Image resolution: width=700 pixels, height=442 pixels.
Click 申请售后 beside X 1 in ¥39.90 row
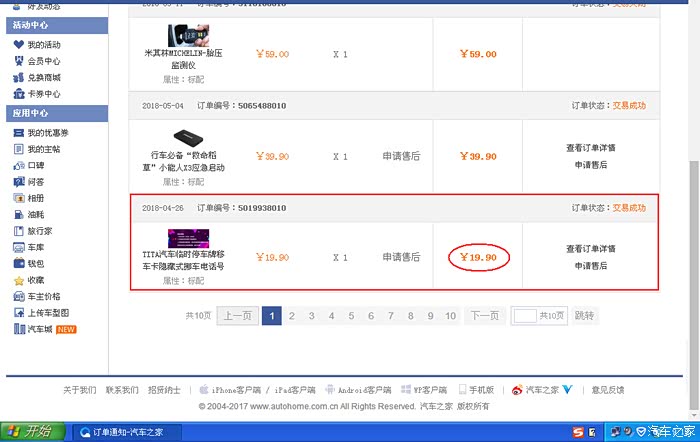tap(401, 156)
